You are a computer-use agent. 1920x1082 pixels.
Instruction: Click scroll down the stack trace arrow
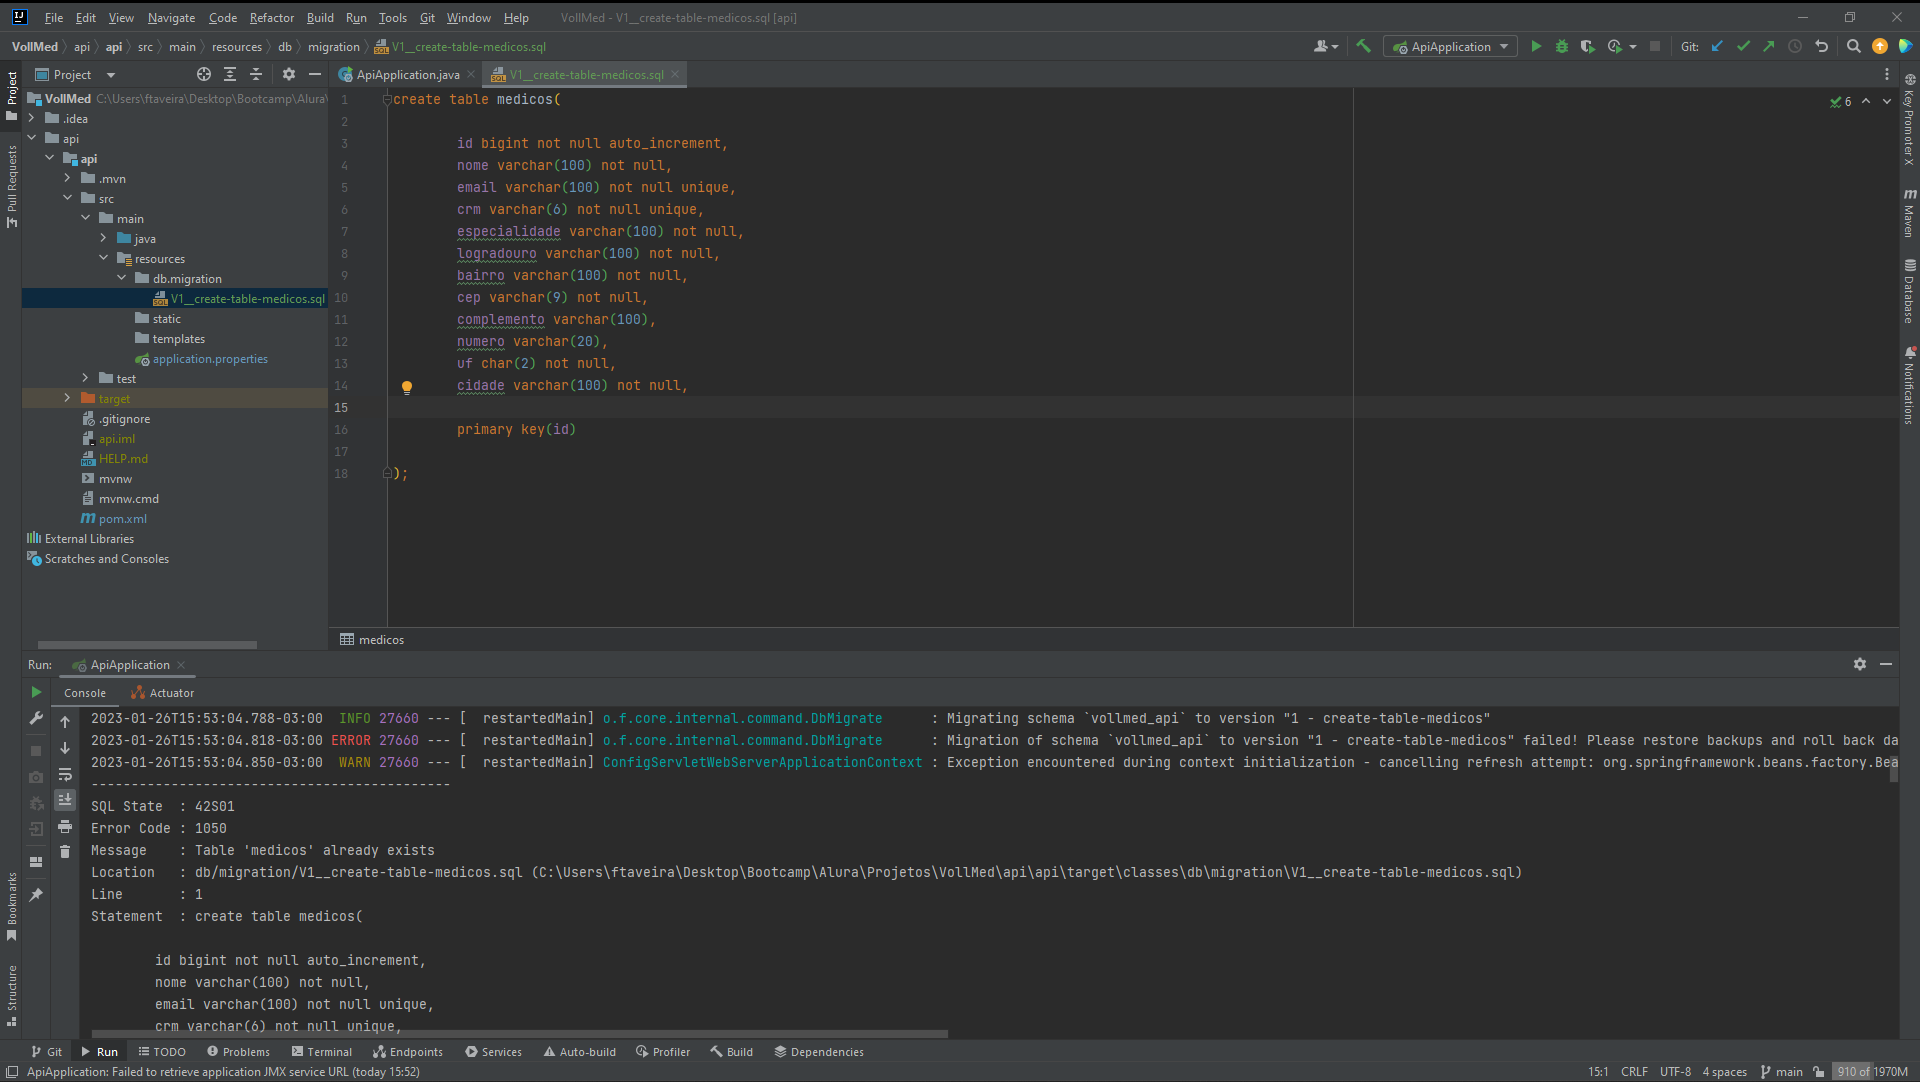[x=65, y=748]
